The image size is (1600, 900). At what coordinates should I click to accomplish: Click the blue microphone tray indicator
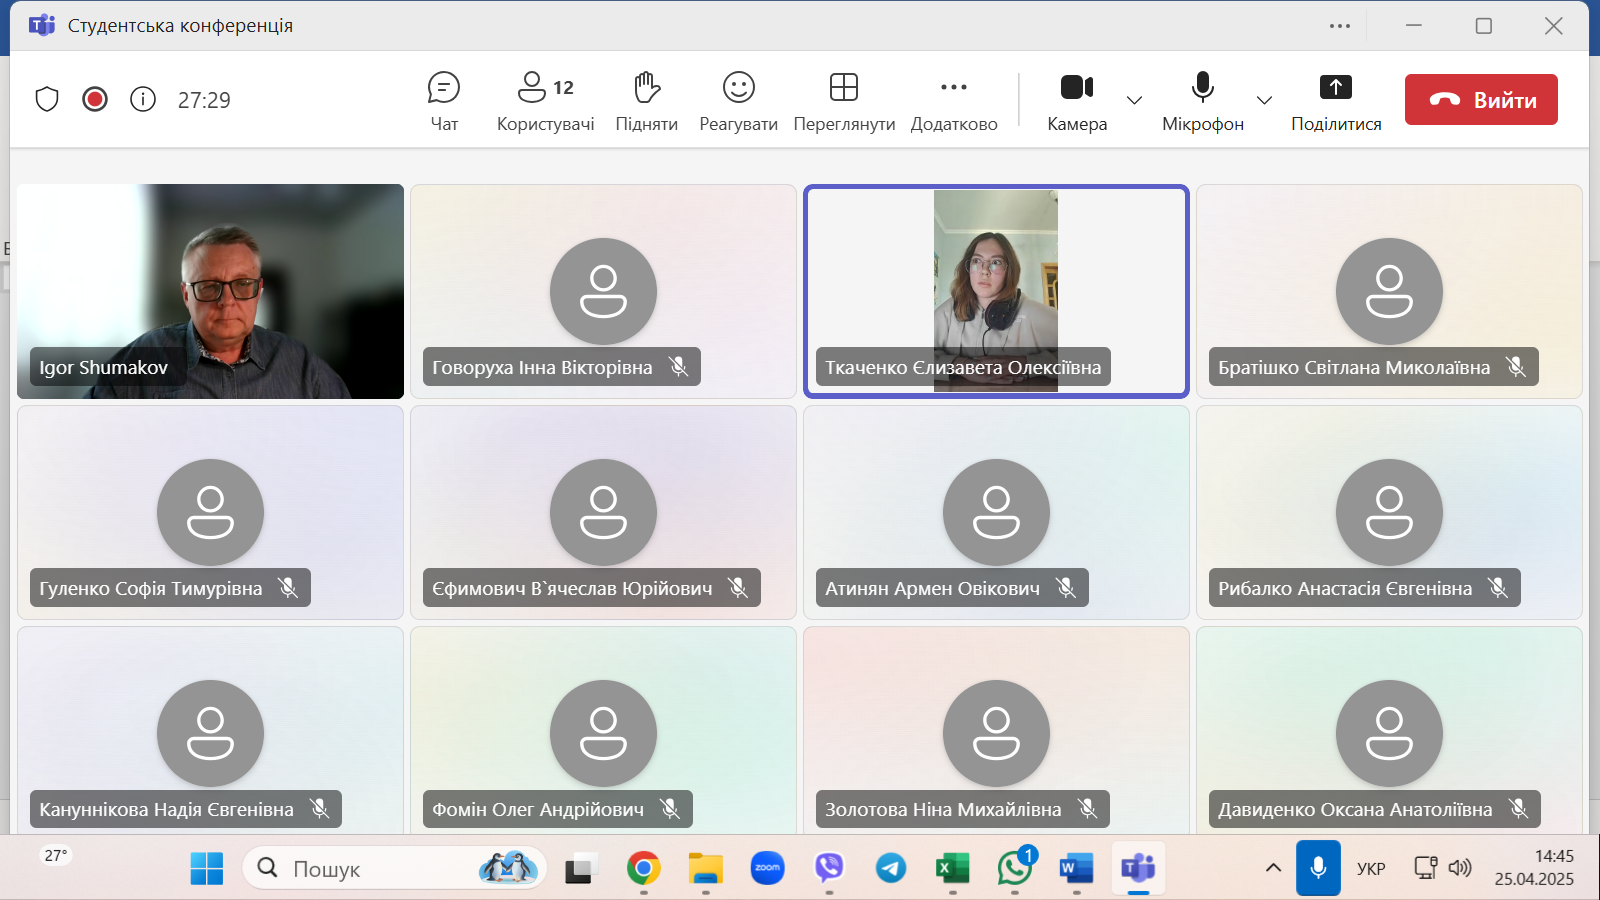pyautogui.click(x=1318, y=868)
